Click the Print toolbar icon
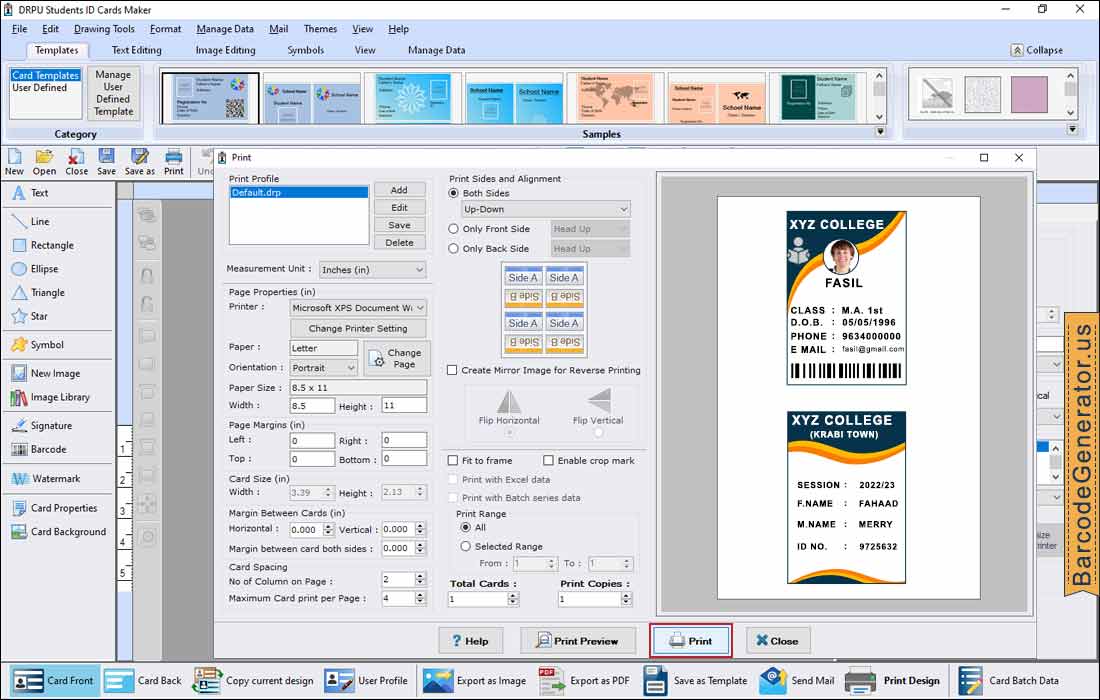The width and height of the screenshot is (1100, 700). point(173,162)
